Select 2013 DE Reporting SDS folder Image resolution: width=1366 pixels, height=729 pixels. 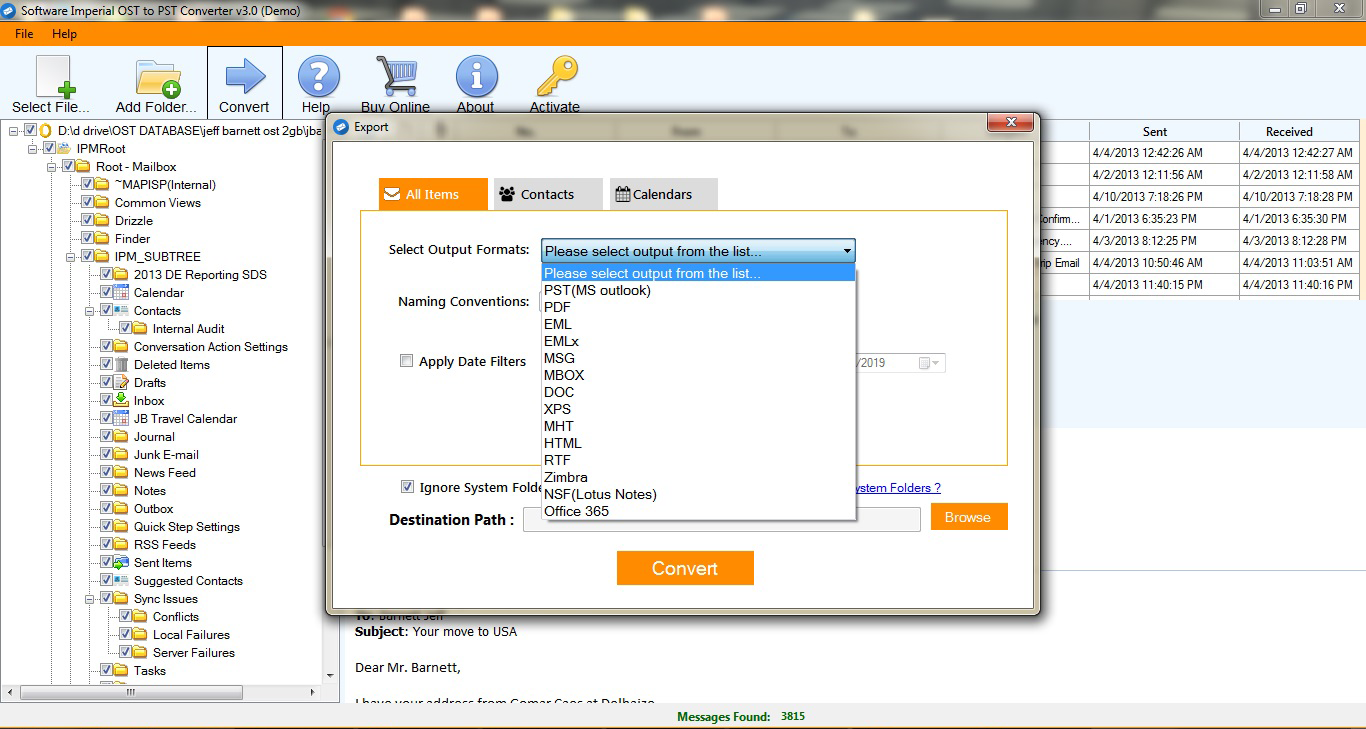pyautogui.click(x=200, y=274)
